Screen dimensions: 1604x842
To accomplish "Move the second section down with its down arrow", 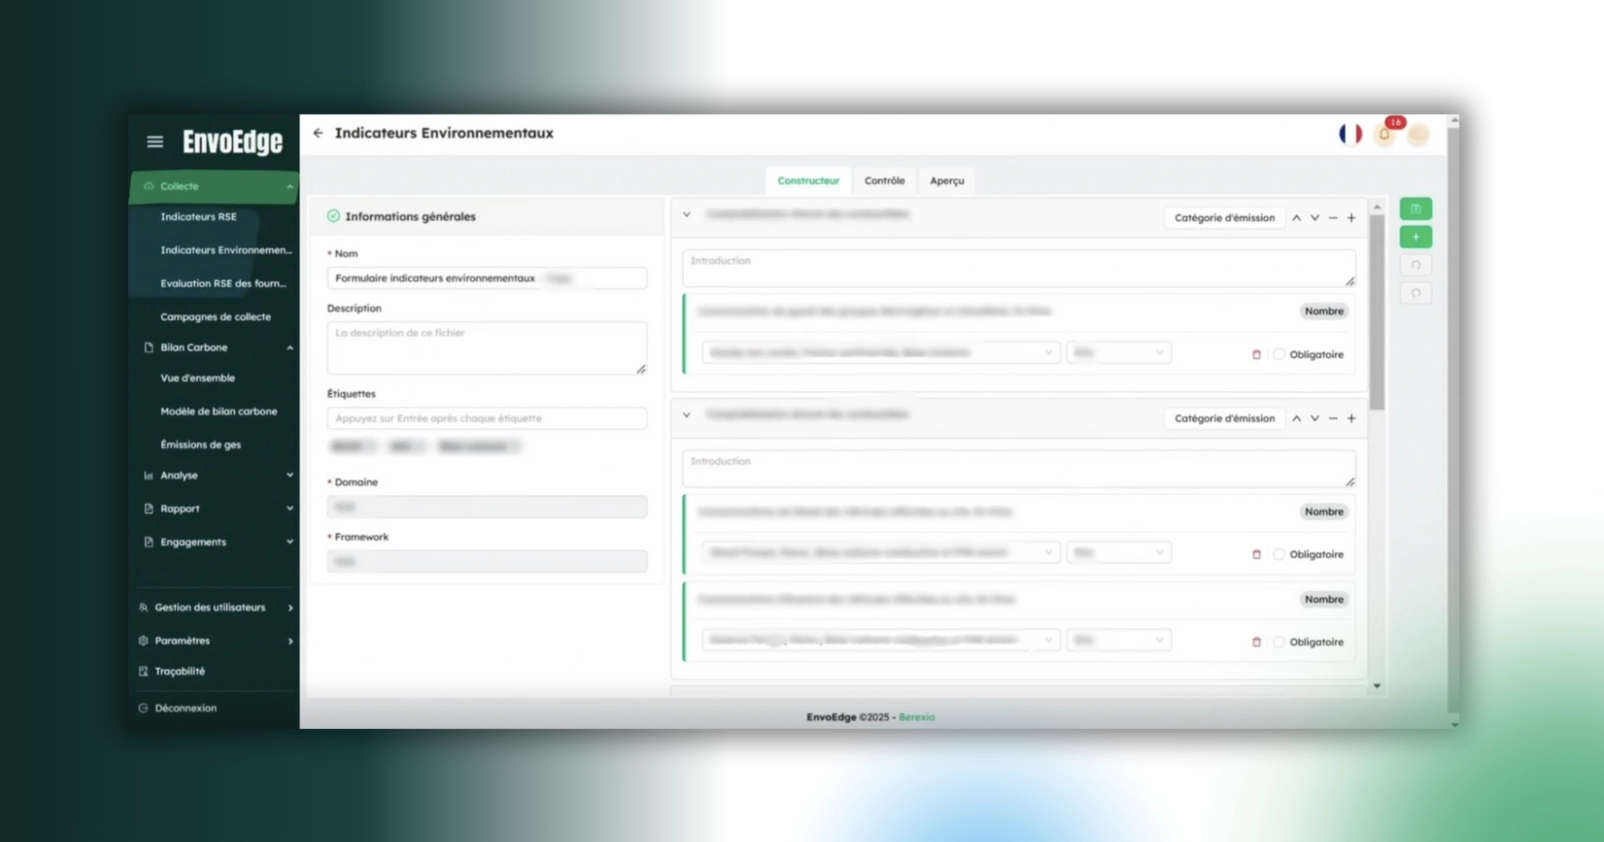I will (x=1315, y=419).
